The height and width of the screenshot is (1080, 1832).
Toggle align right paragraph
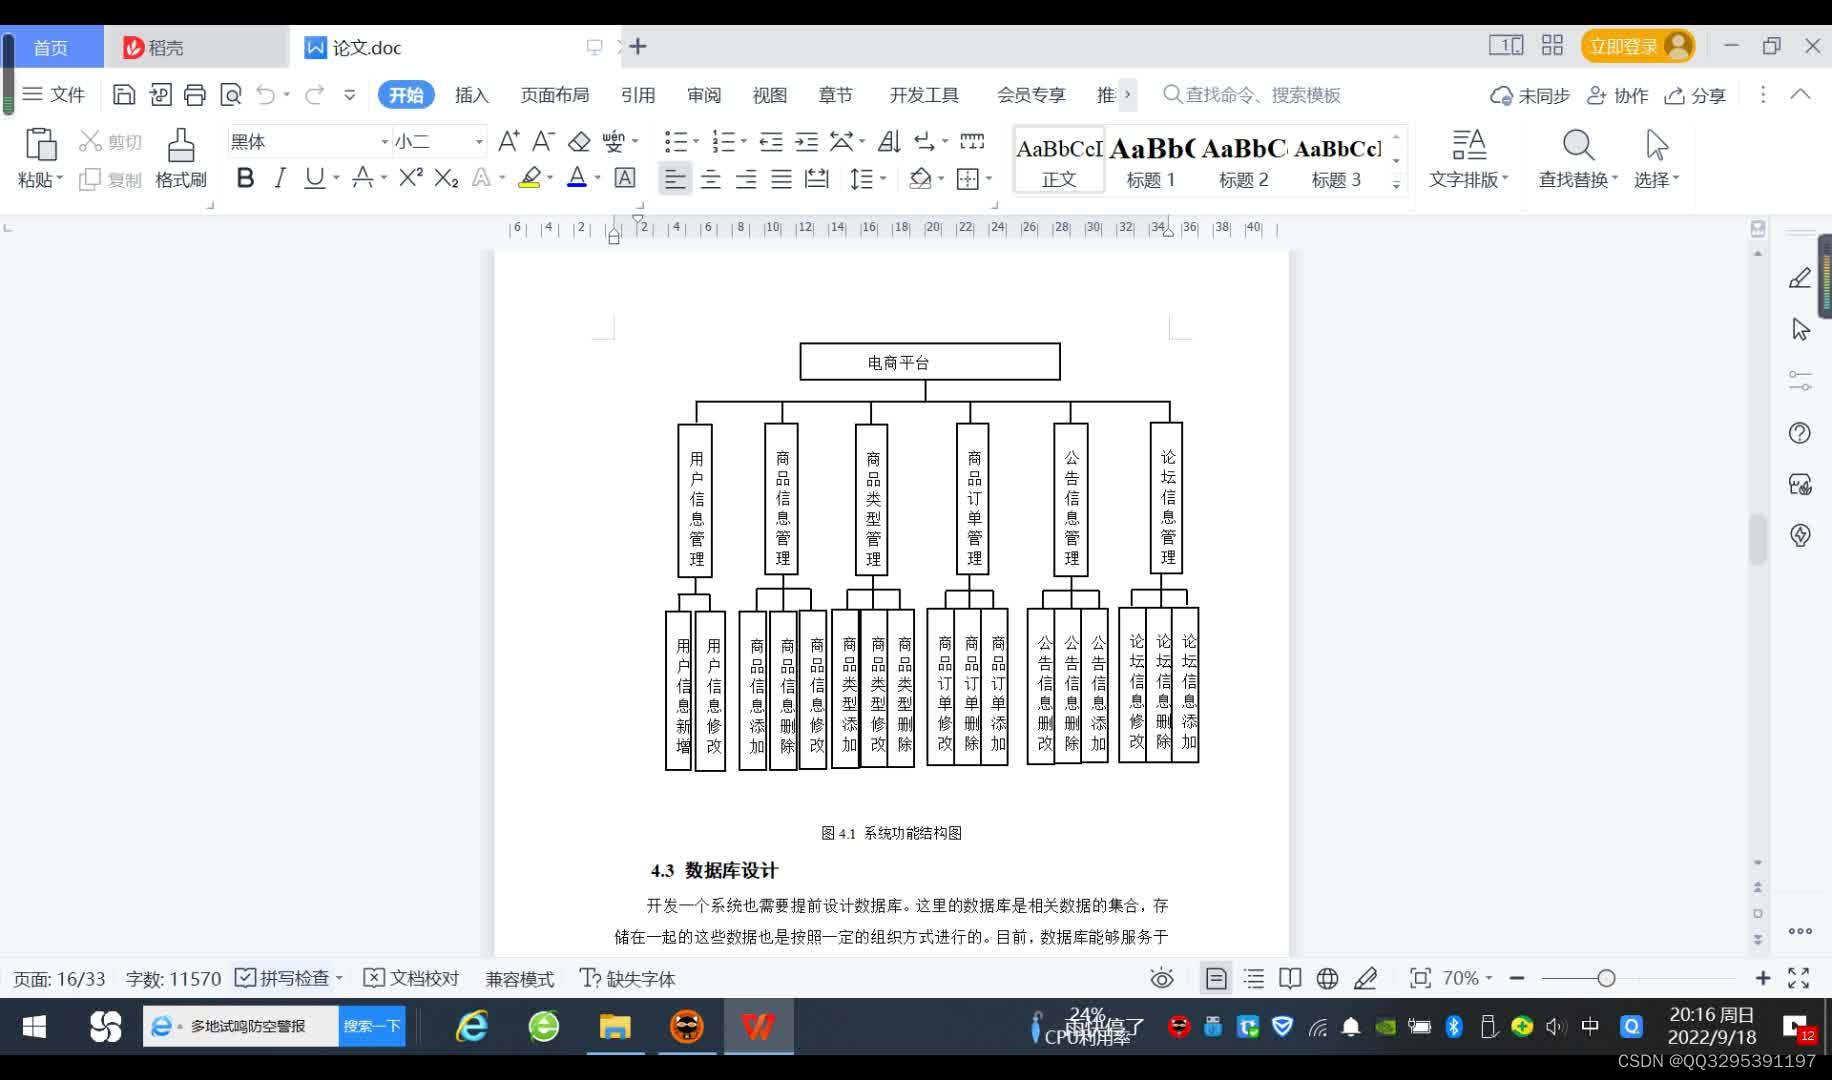click(746, 179)
